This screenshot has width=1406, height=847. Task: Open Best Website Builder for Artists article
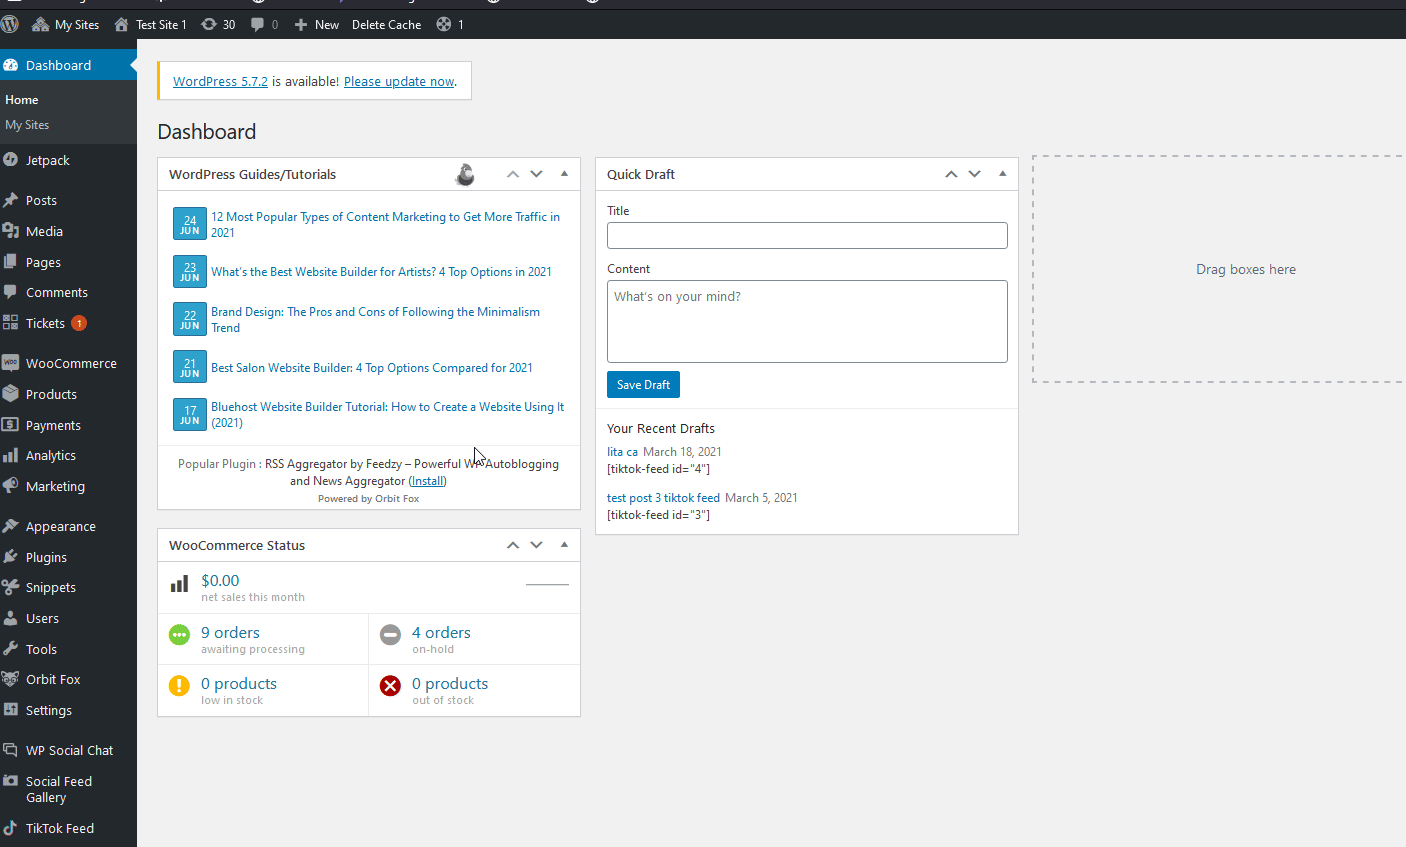tap(381, 272)
